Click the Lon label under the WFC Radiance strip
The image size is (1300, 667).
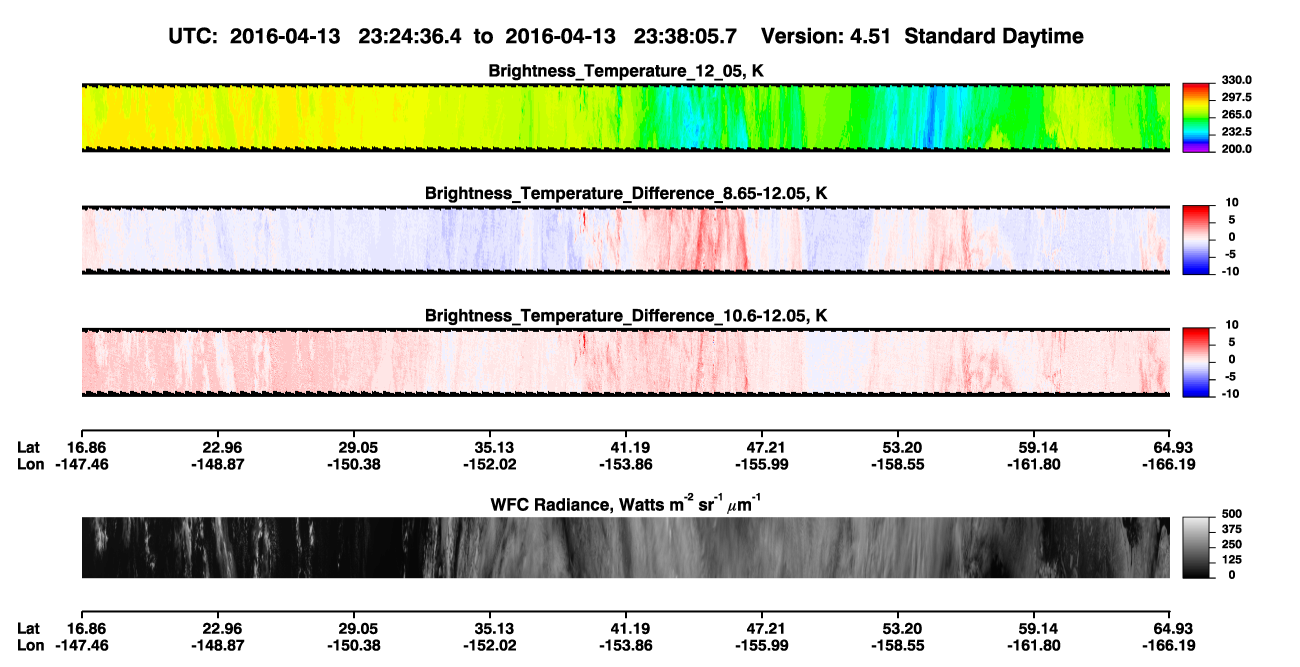coord(30,645)
